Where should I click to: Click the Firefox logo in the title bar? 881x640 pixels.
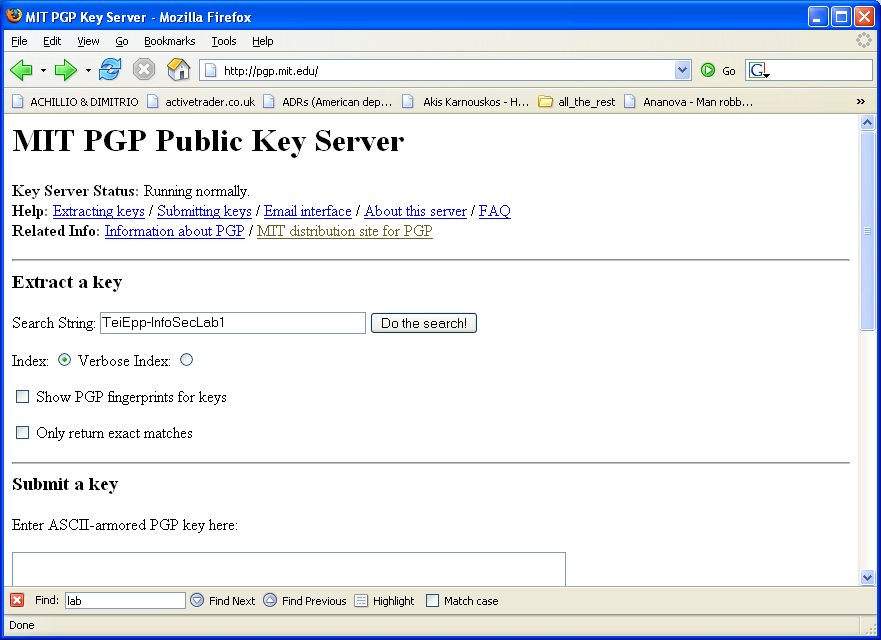coord(13,16)
